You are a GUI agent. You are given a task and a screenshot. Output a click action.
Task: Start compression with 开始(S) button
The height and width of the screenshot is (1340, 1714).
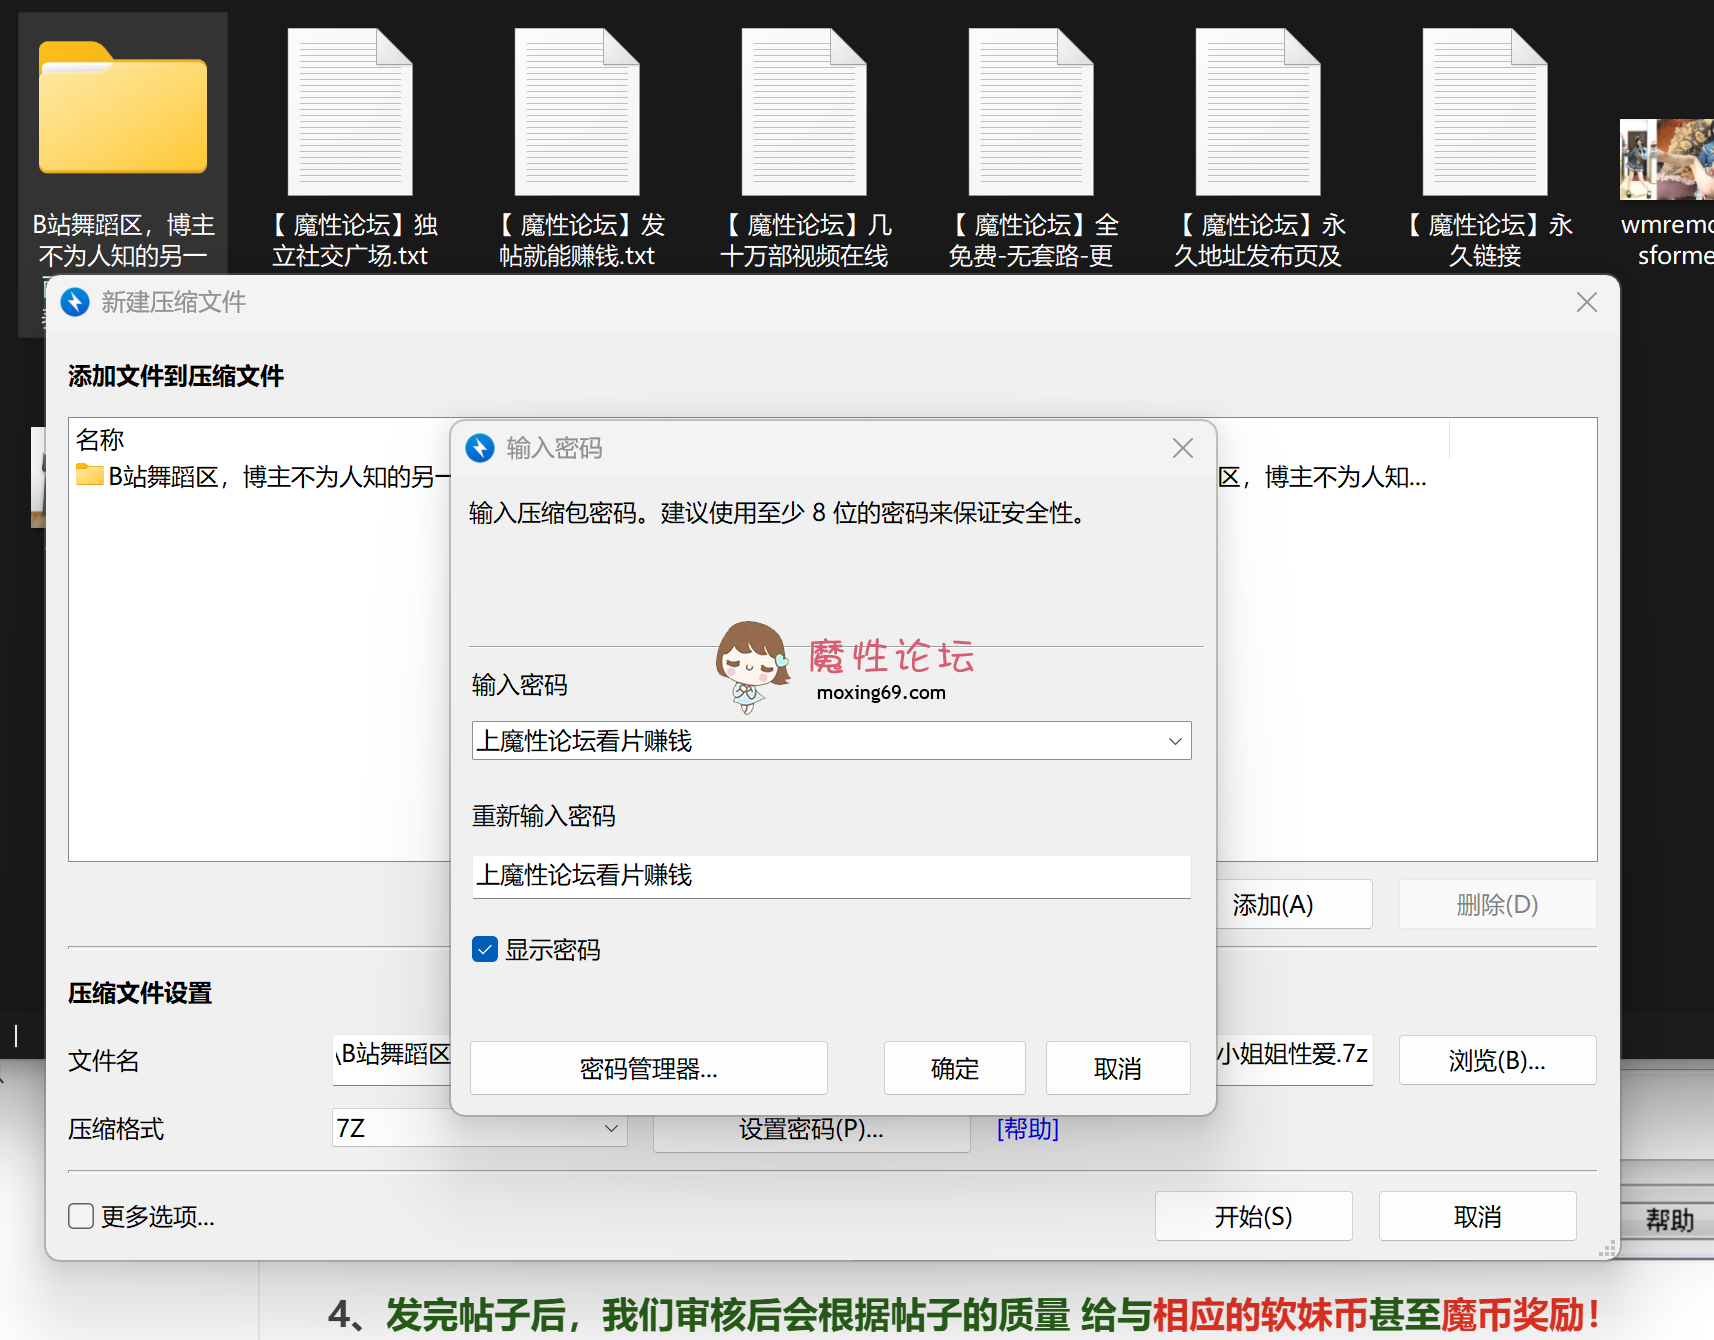[x=1254, y=1216]
